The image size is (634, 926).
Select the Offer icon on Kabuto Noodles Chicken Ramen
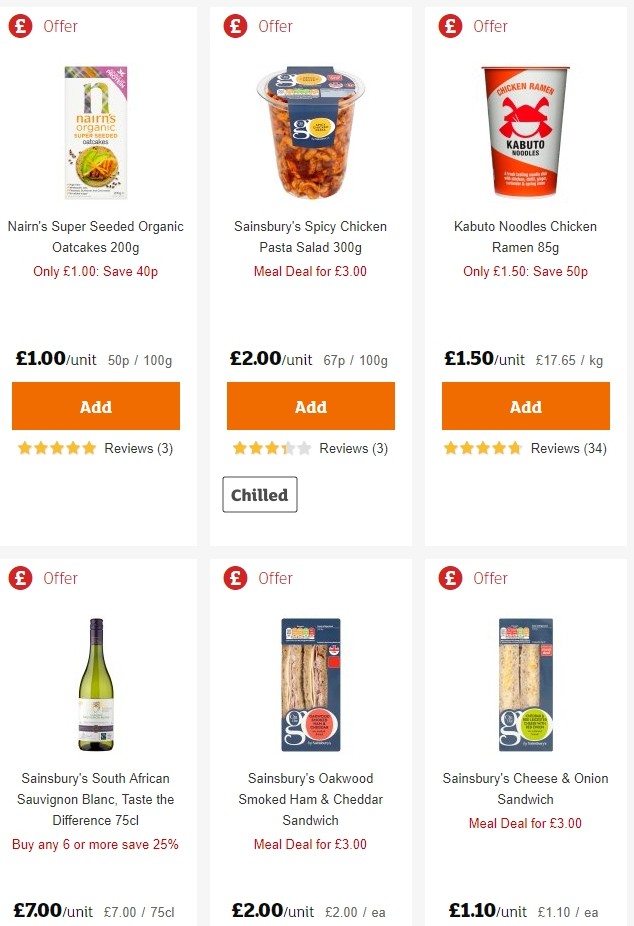450,26
